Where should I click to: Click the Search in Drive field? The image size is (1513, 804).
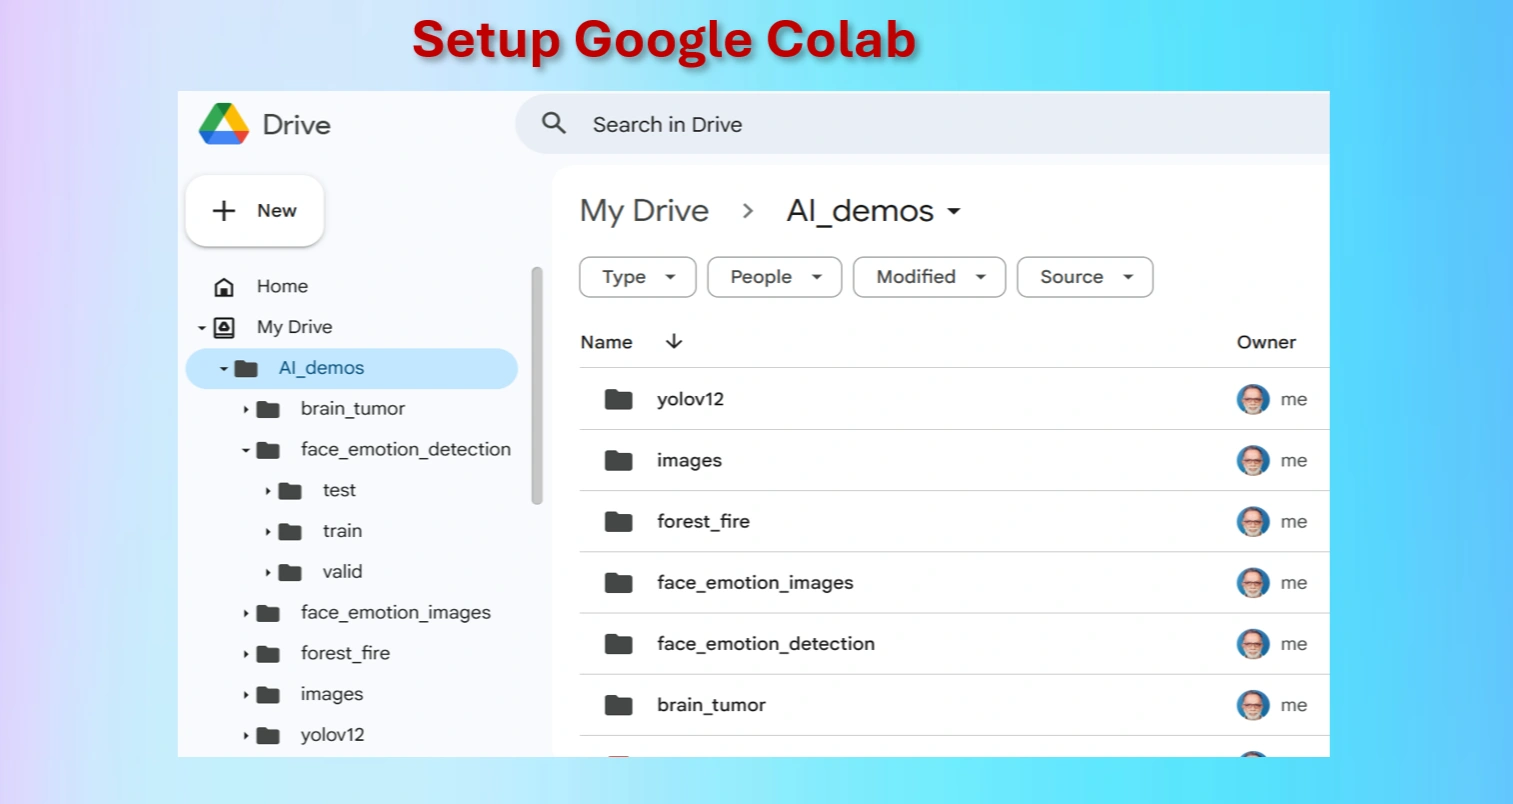point(922,124)
